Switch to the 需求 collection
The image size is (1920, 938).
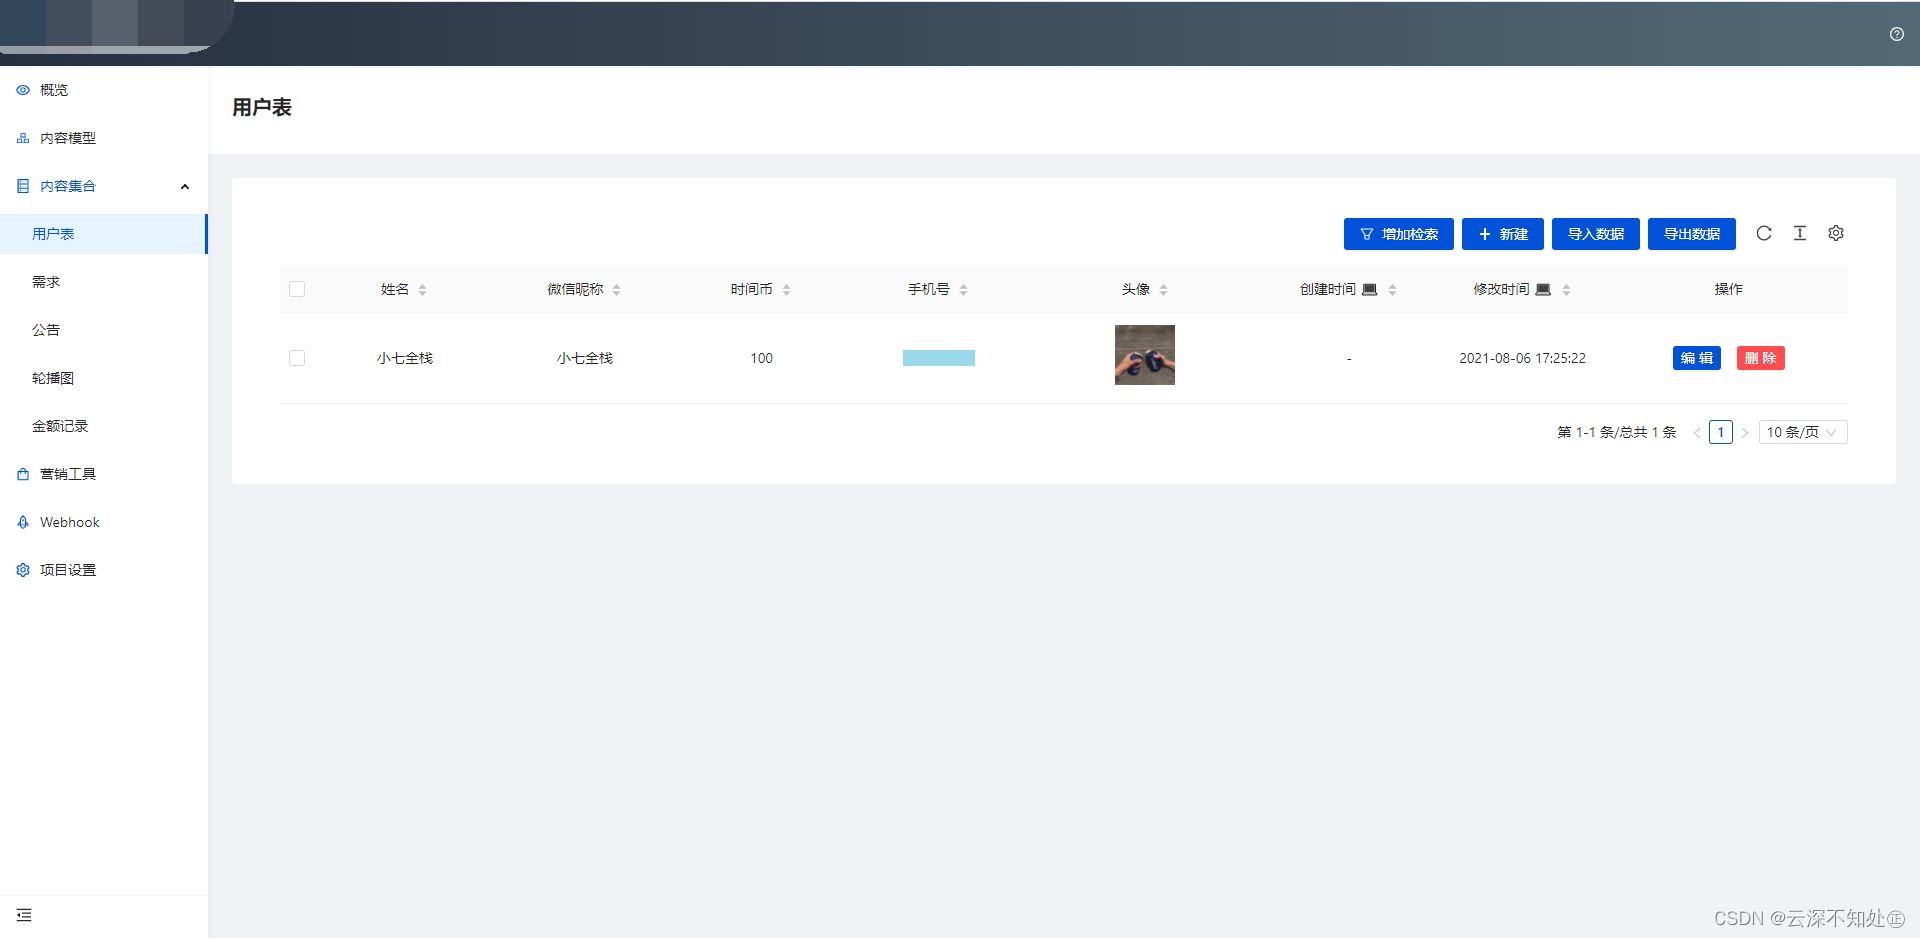[46, 281]
